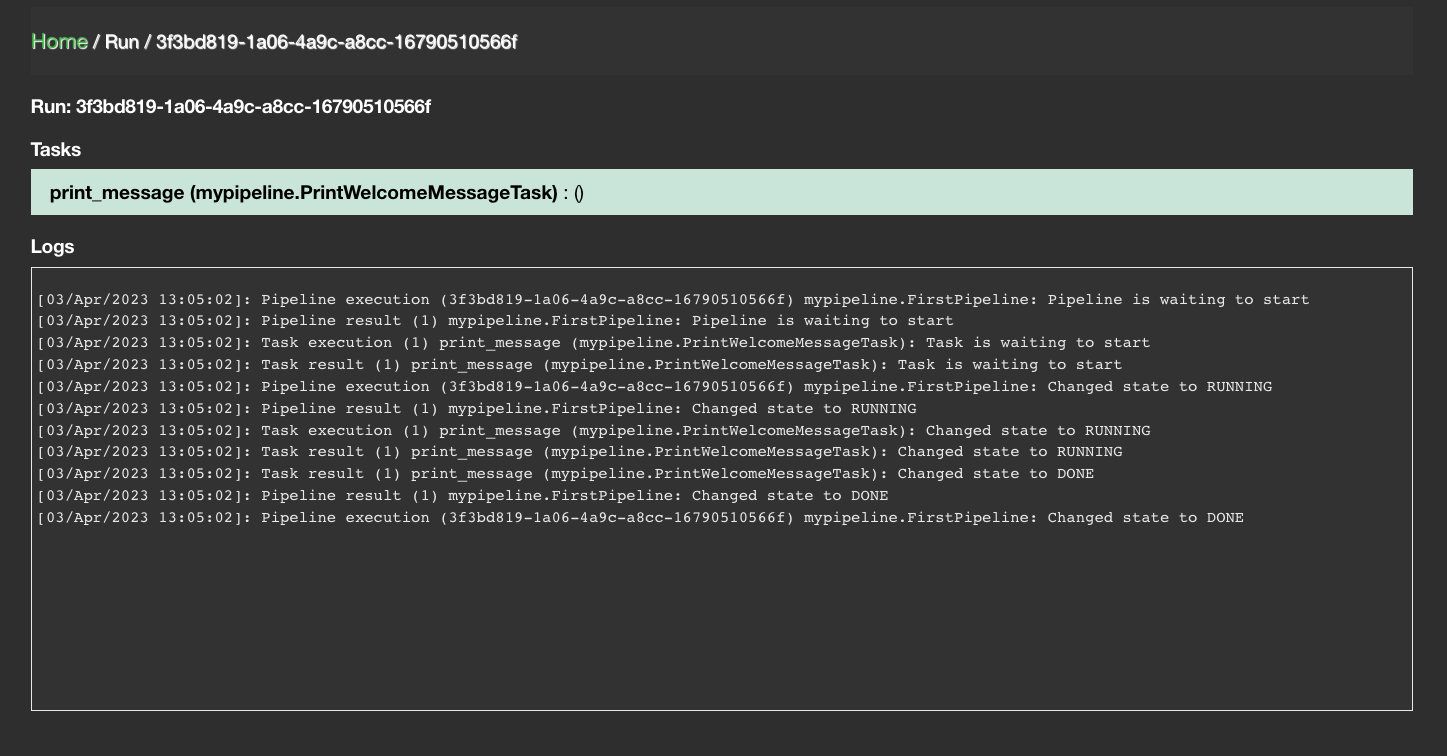Image resolution: width=1447 pixels, height=756 pixels.
Task: Select log line 'Task result: Task is waiting to start'
Action: [x=580, y=365]
